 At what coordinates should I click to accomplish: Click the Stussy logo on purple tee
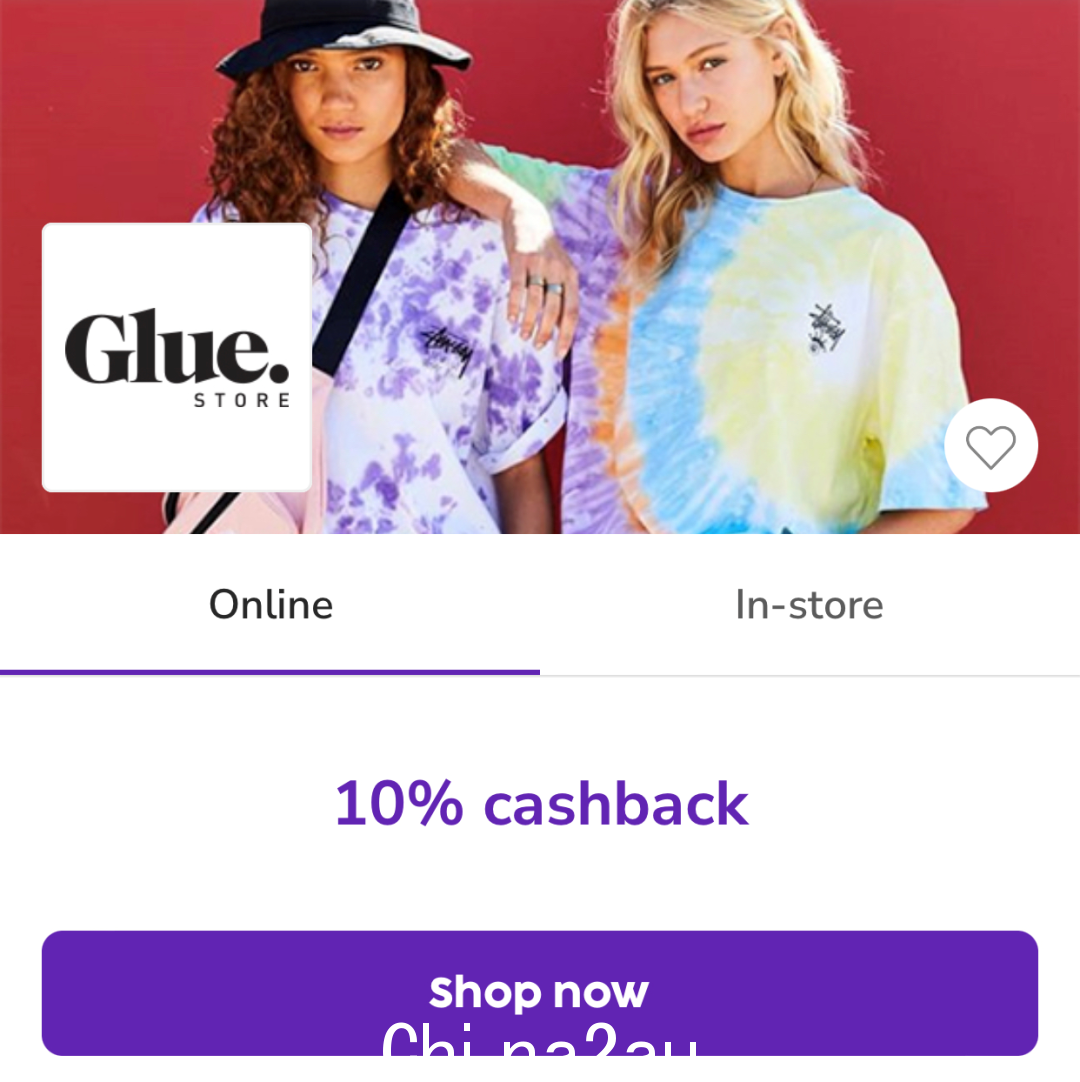pyautogui.click(x=447, y=350)
